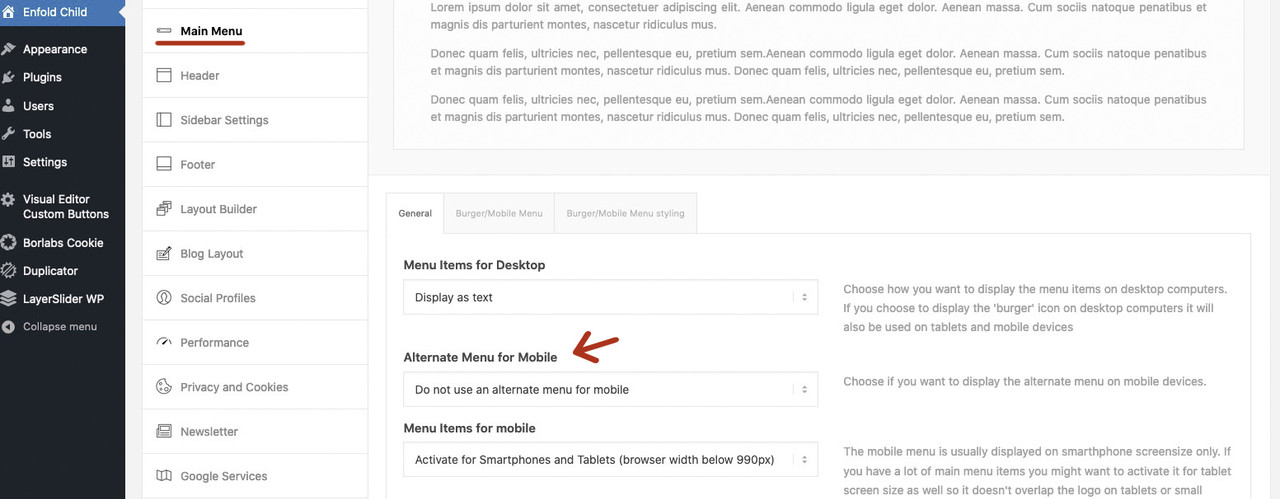This screenshot has width=1280, height=499.
Task: Open Privacy and Cookies options
Action: [x=255, y=387]
